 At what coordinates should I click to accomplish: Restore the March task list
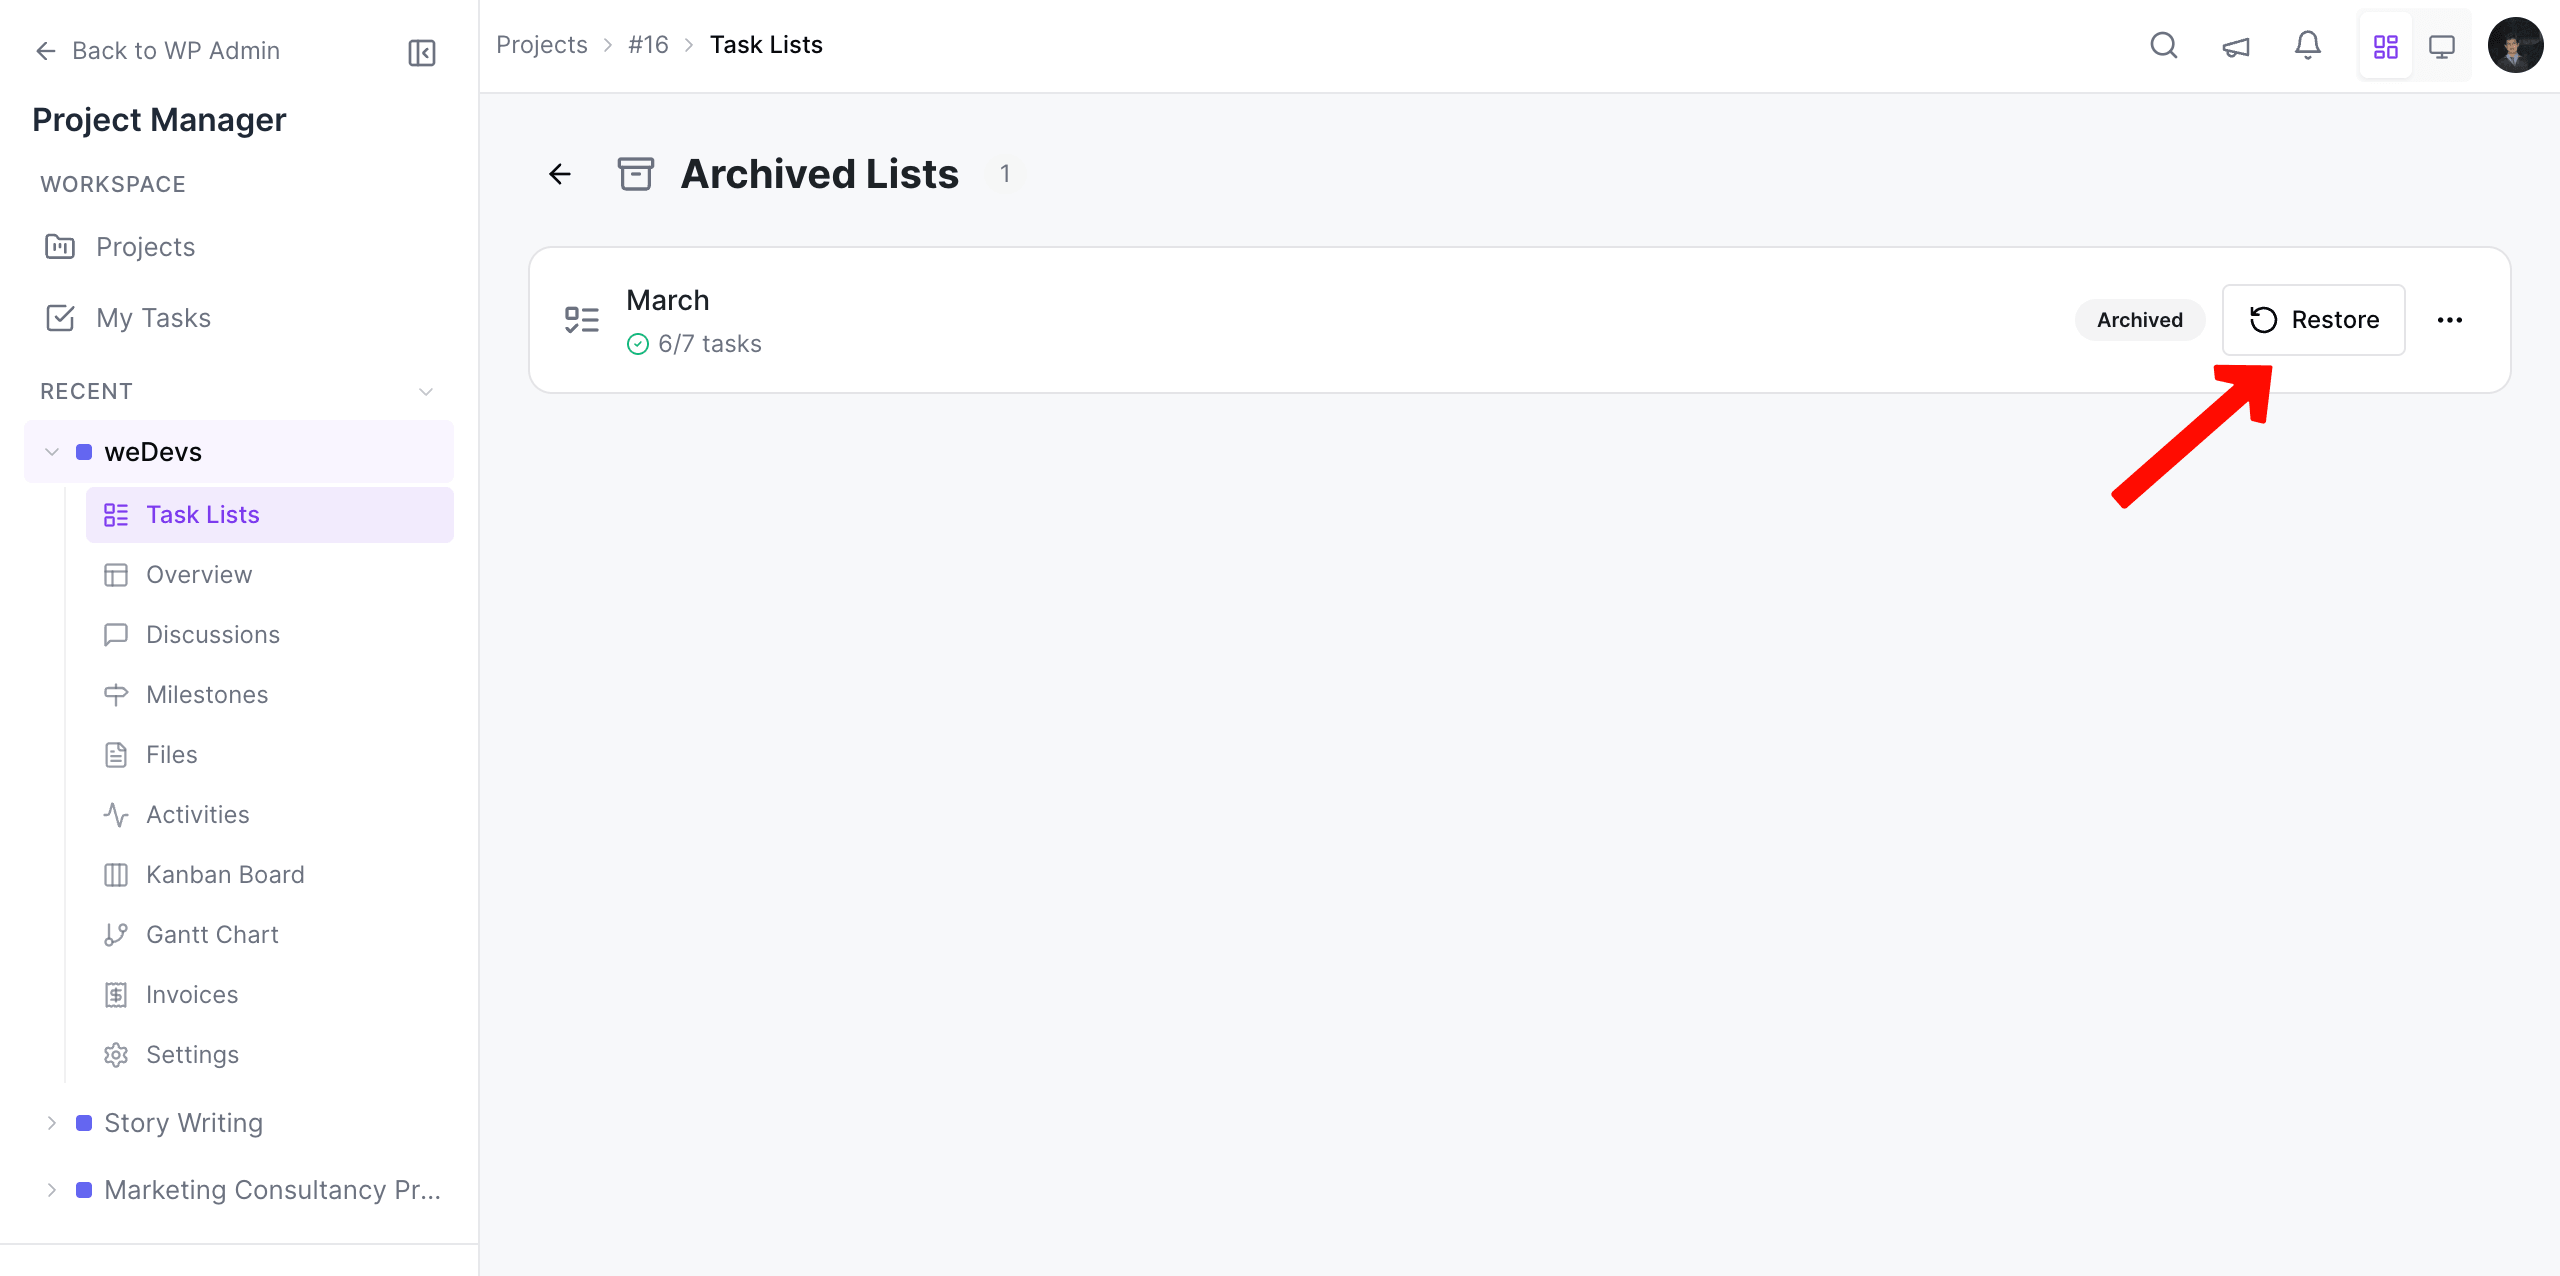pyautogui.click(x=2313, y=319)
